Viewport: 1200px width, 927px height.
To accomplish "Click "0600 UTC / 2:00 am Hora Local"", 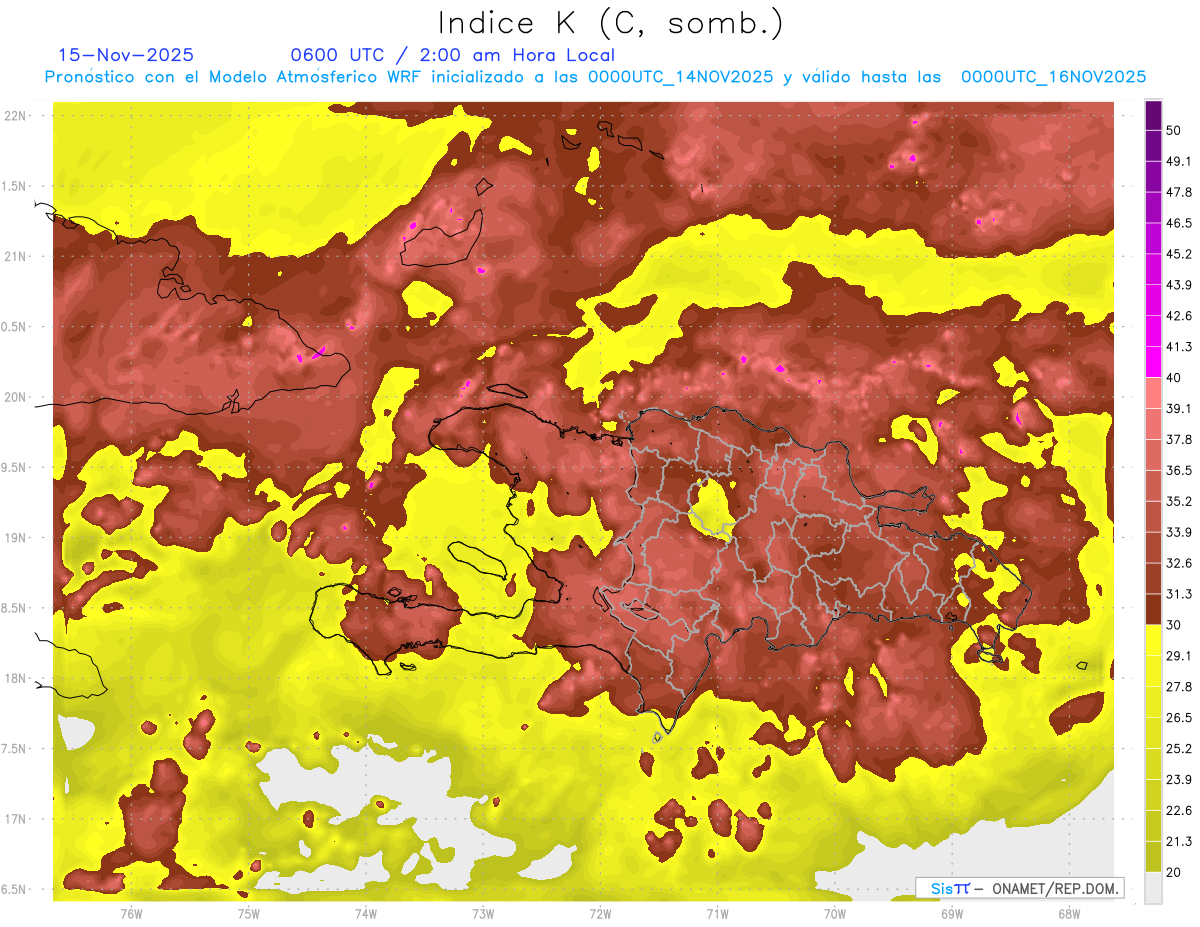I will [x=453, y=55].
